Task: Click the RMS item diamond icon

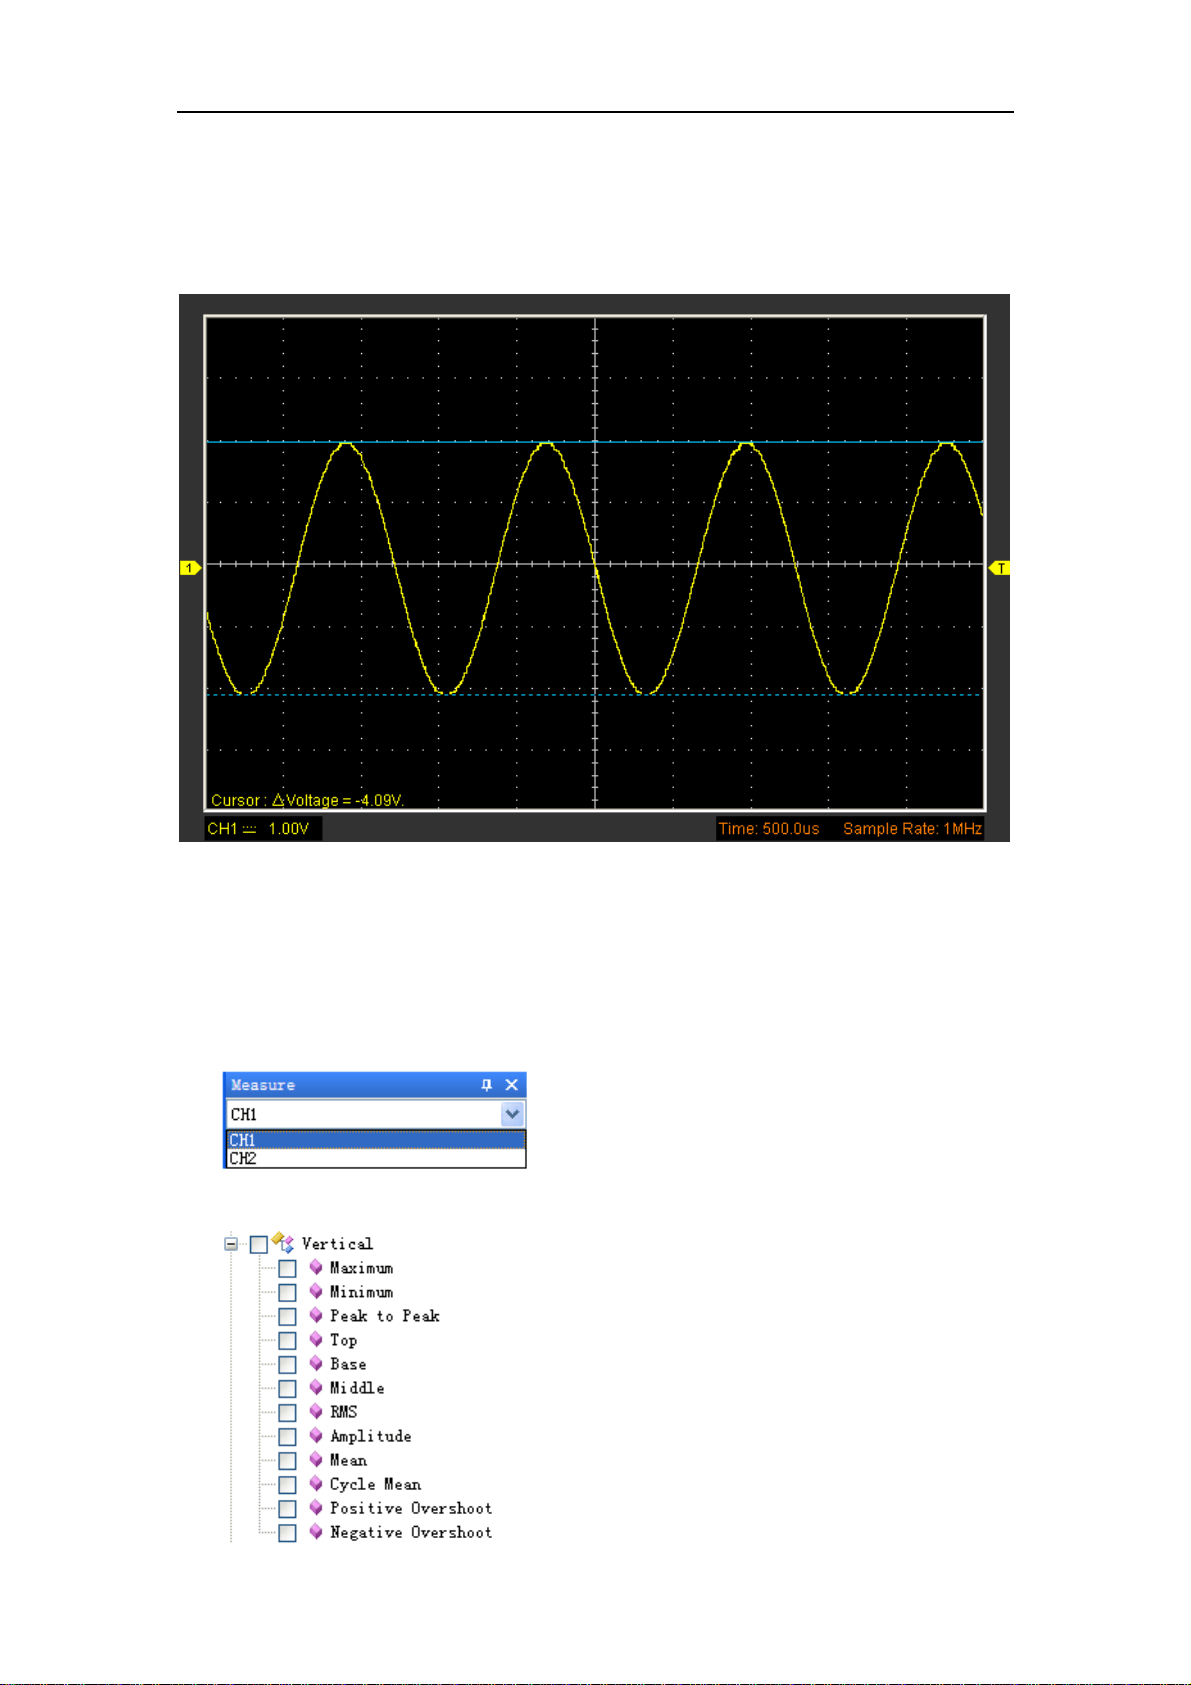Action: (316, 1411)
